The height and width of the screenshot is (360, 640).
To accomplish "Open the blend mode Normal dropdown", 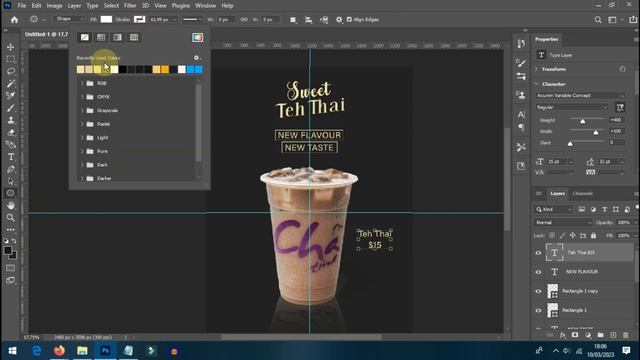I will (563, 223).
